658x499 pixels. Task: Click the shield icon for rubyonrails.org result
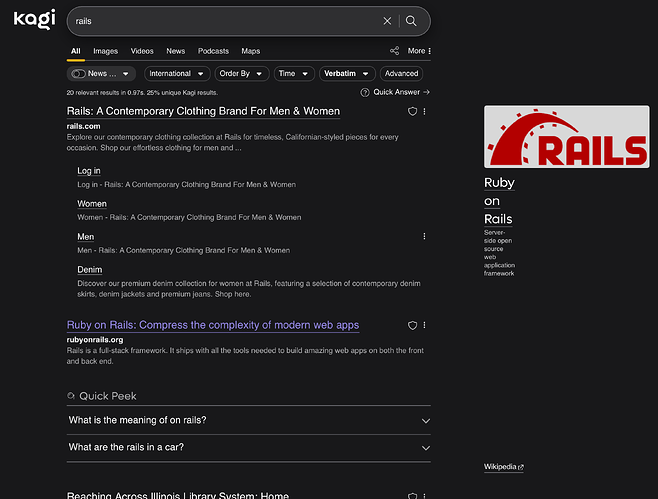click(413, 325)
